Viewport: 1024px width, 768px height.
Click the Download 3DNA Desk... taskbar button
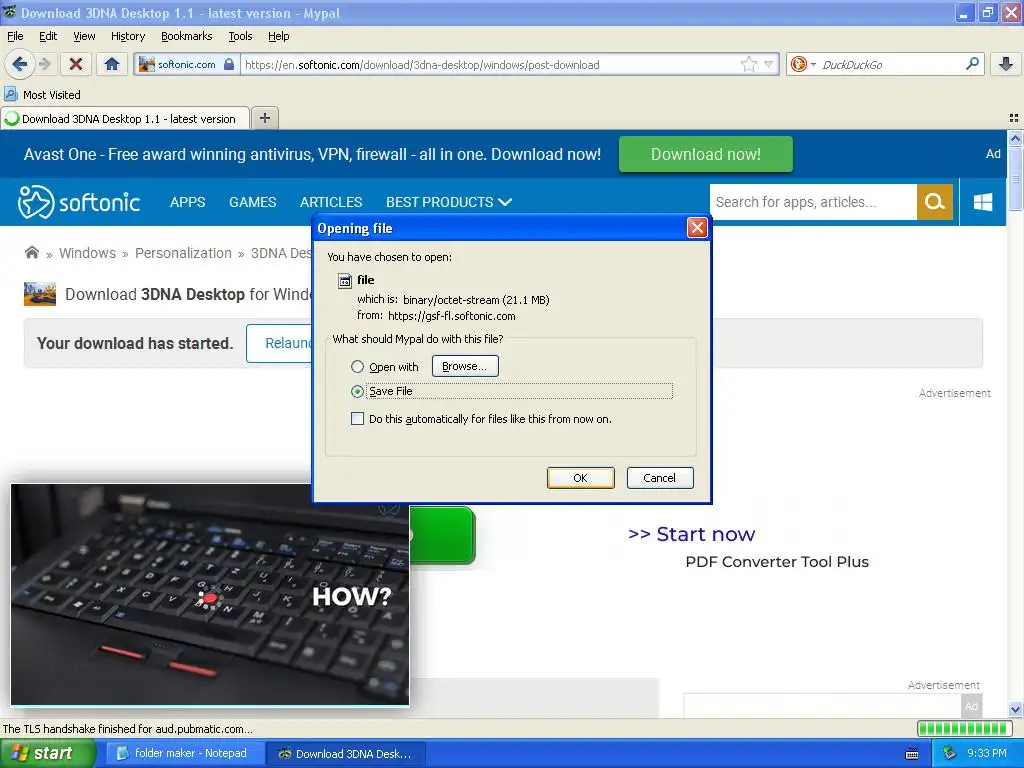(346, 753)
